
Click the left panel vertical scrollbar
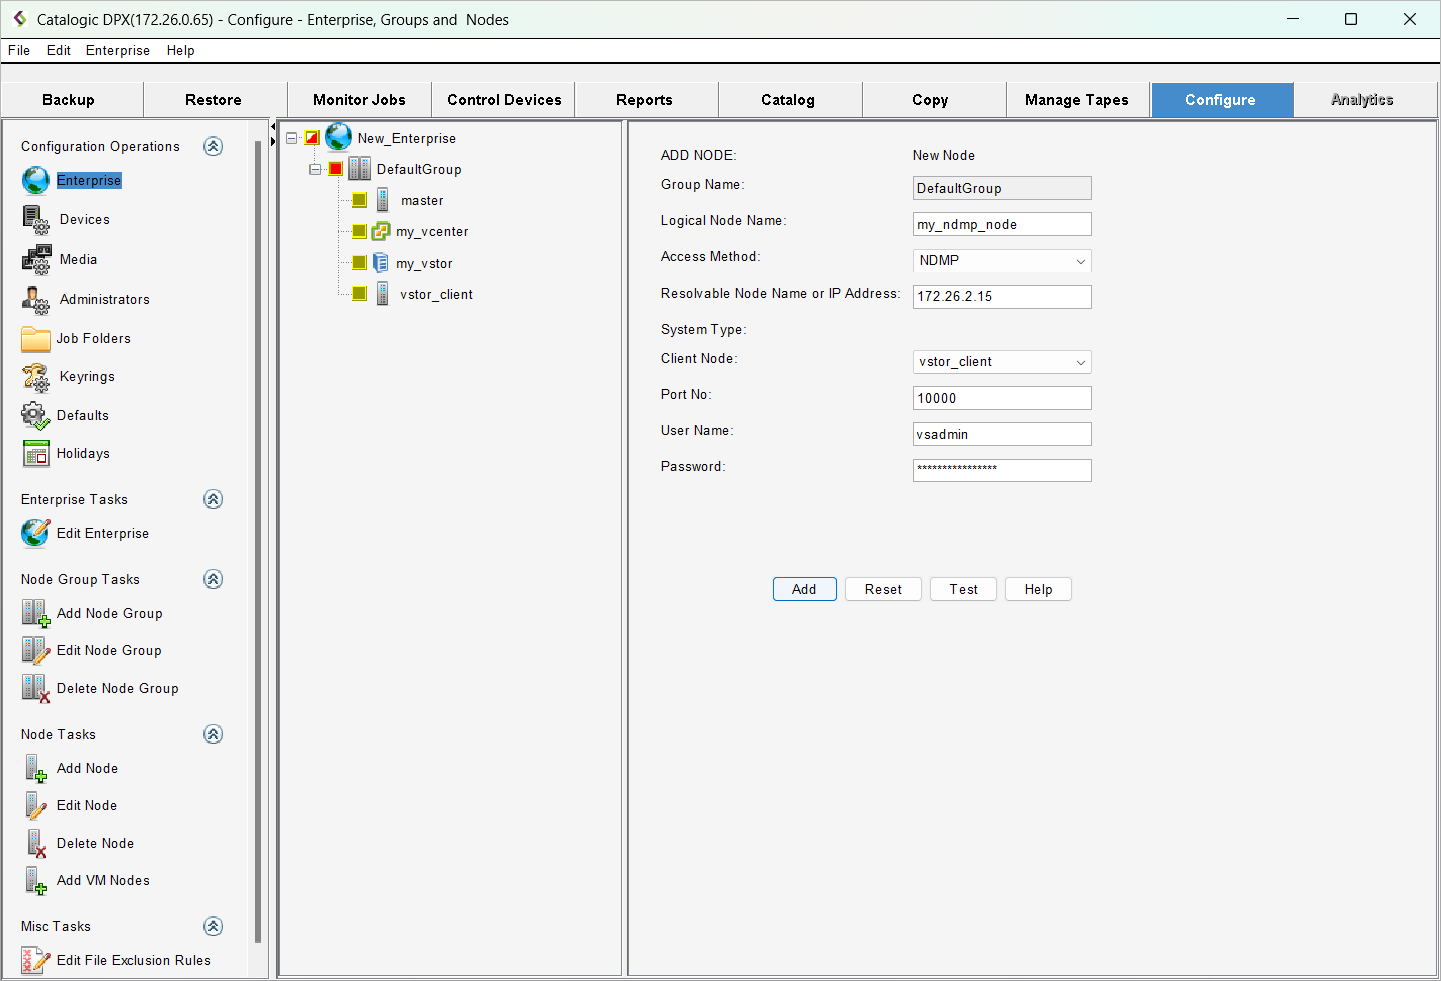point(258,540)
